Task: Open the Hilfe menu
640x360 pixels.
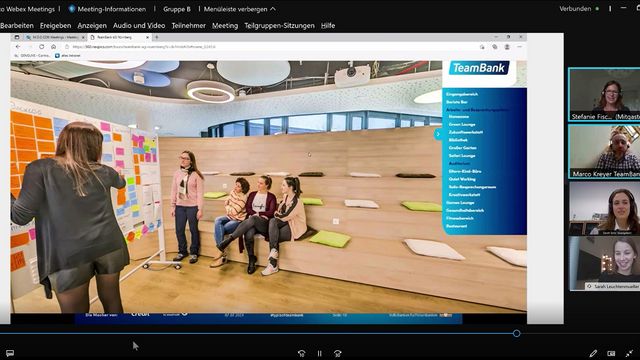Action: [328, 25]
